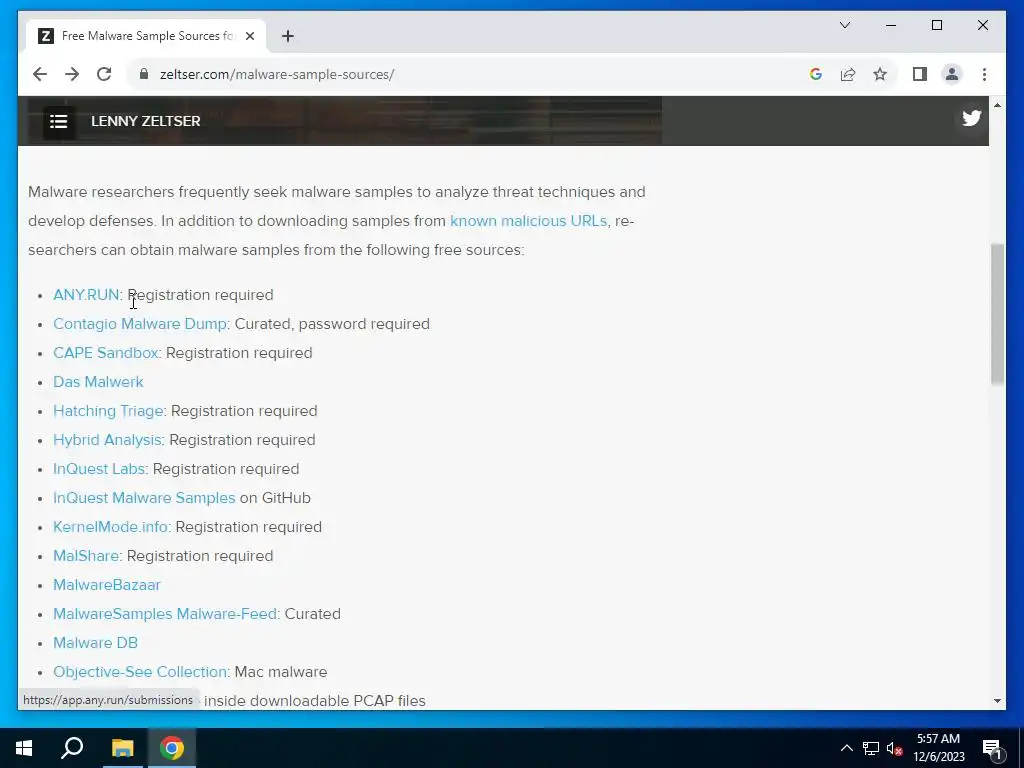Screen dimensions: 1024x768
Task: Open InQuest Malware Samples link
Action: [x=144, y=498]
